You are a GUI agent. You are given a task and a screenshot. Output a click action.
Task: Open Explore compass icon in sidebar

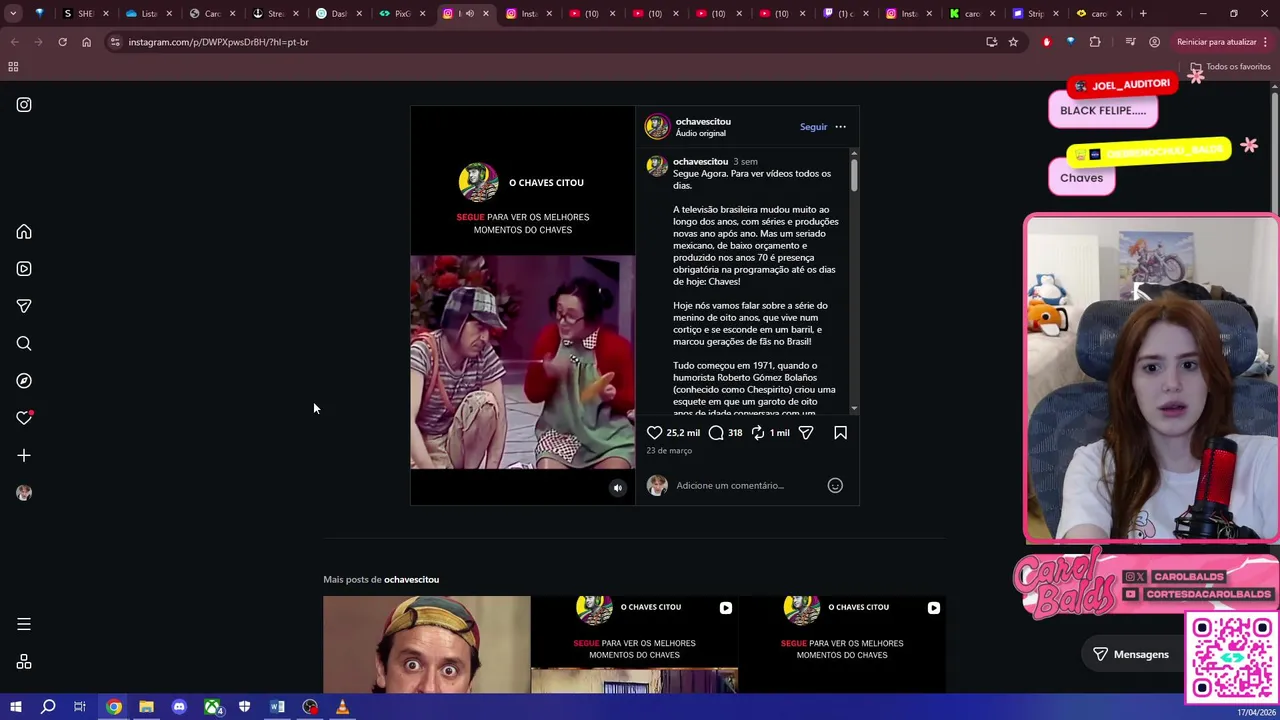[24, 380]
